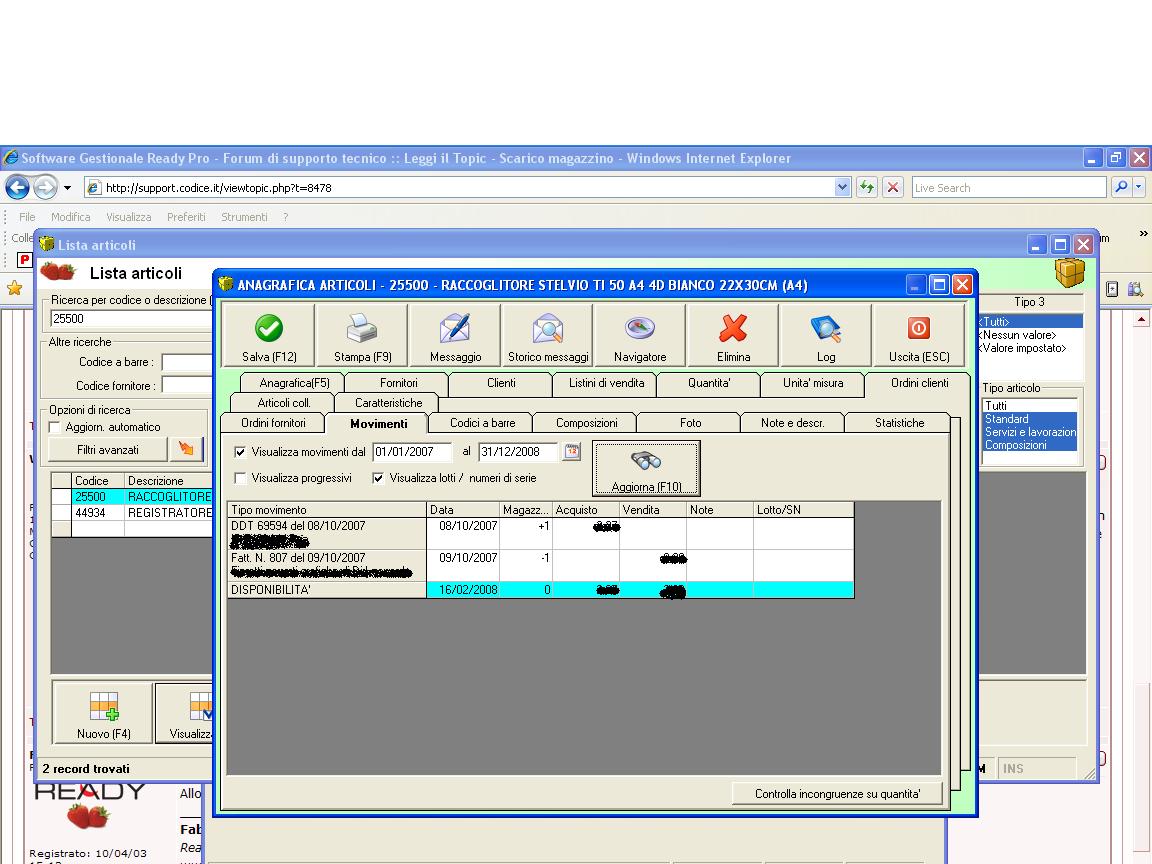Click the Salva (F12) green checkmark button

click(268, 335)
